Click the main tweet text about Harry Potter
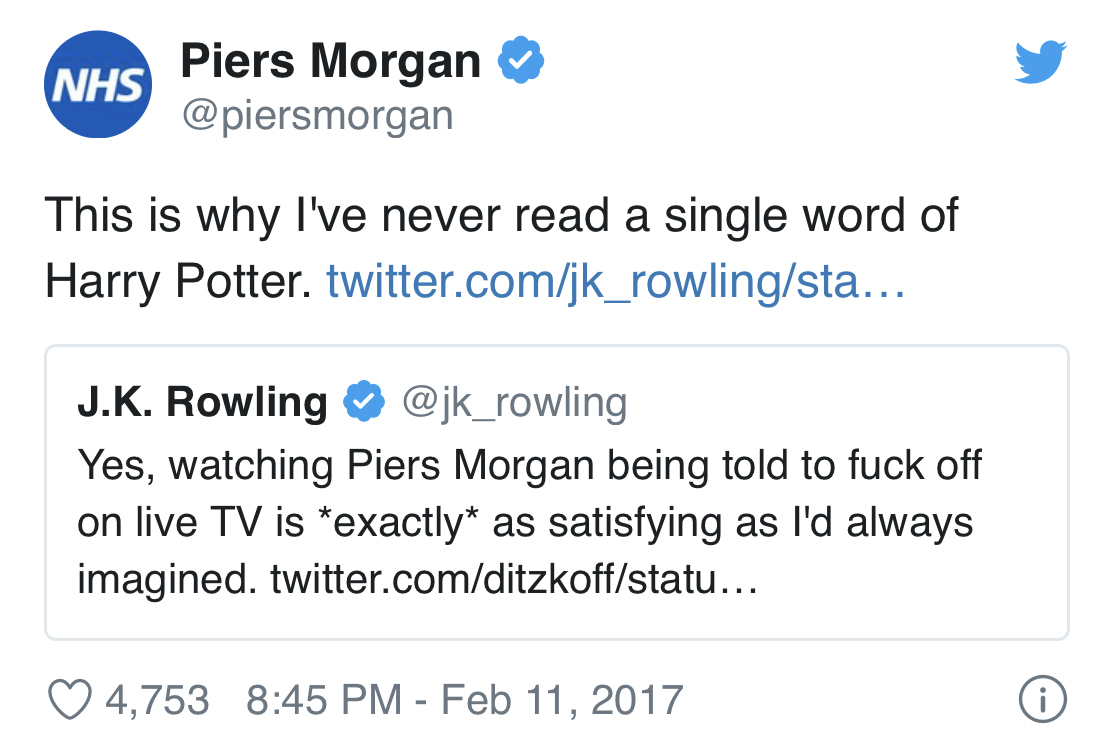The image size is (1106, 731). (500, 216)
